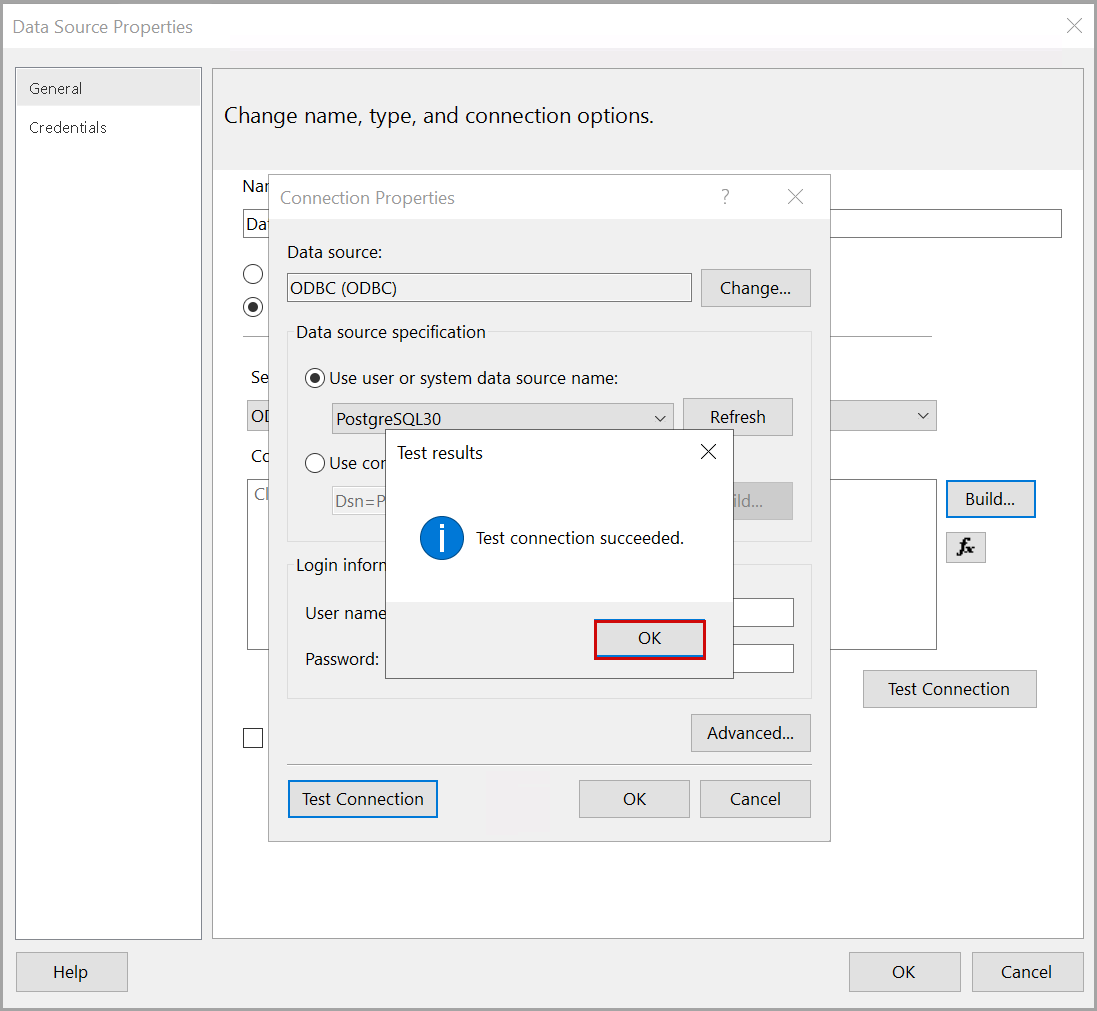Click the question mark help icon in Connection Properties

[x=725, y=197]
